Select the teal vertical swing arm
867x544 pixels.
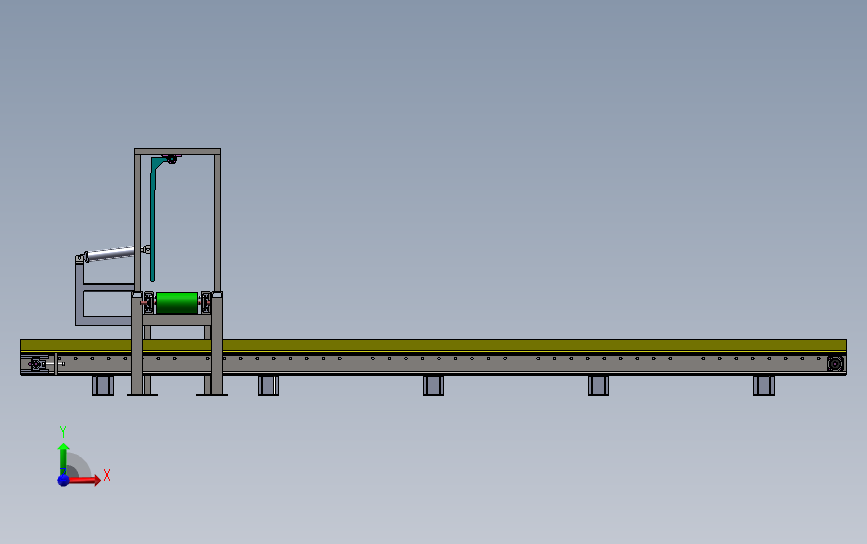(153, 220)
